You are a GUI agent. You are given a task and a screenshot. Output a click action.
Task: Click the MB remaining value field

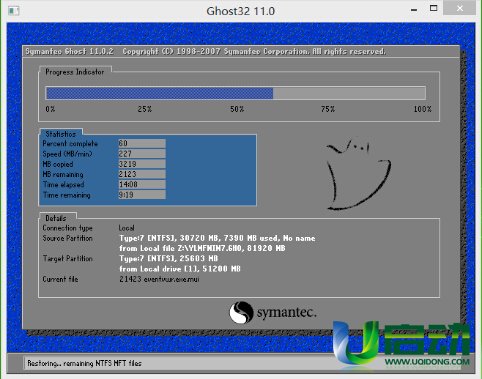142,174
